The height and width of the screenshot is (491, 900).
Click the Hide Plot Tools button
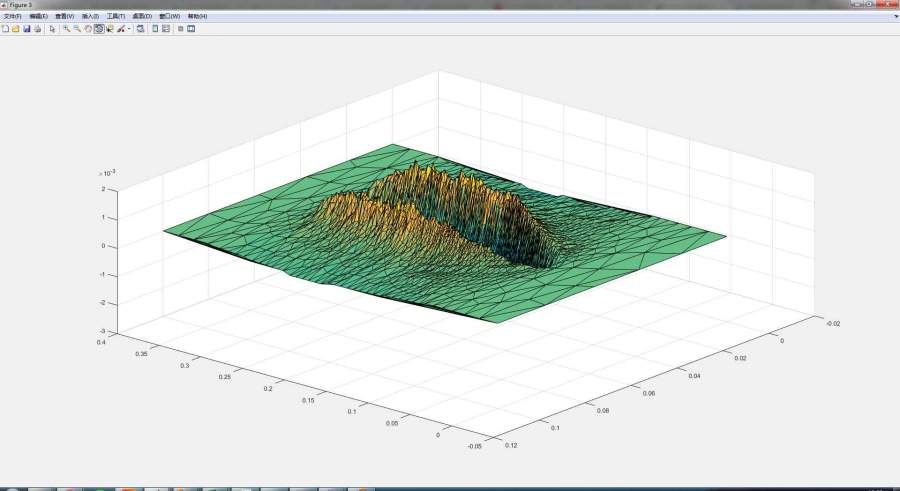(180, 29)
